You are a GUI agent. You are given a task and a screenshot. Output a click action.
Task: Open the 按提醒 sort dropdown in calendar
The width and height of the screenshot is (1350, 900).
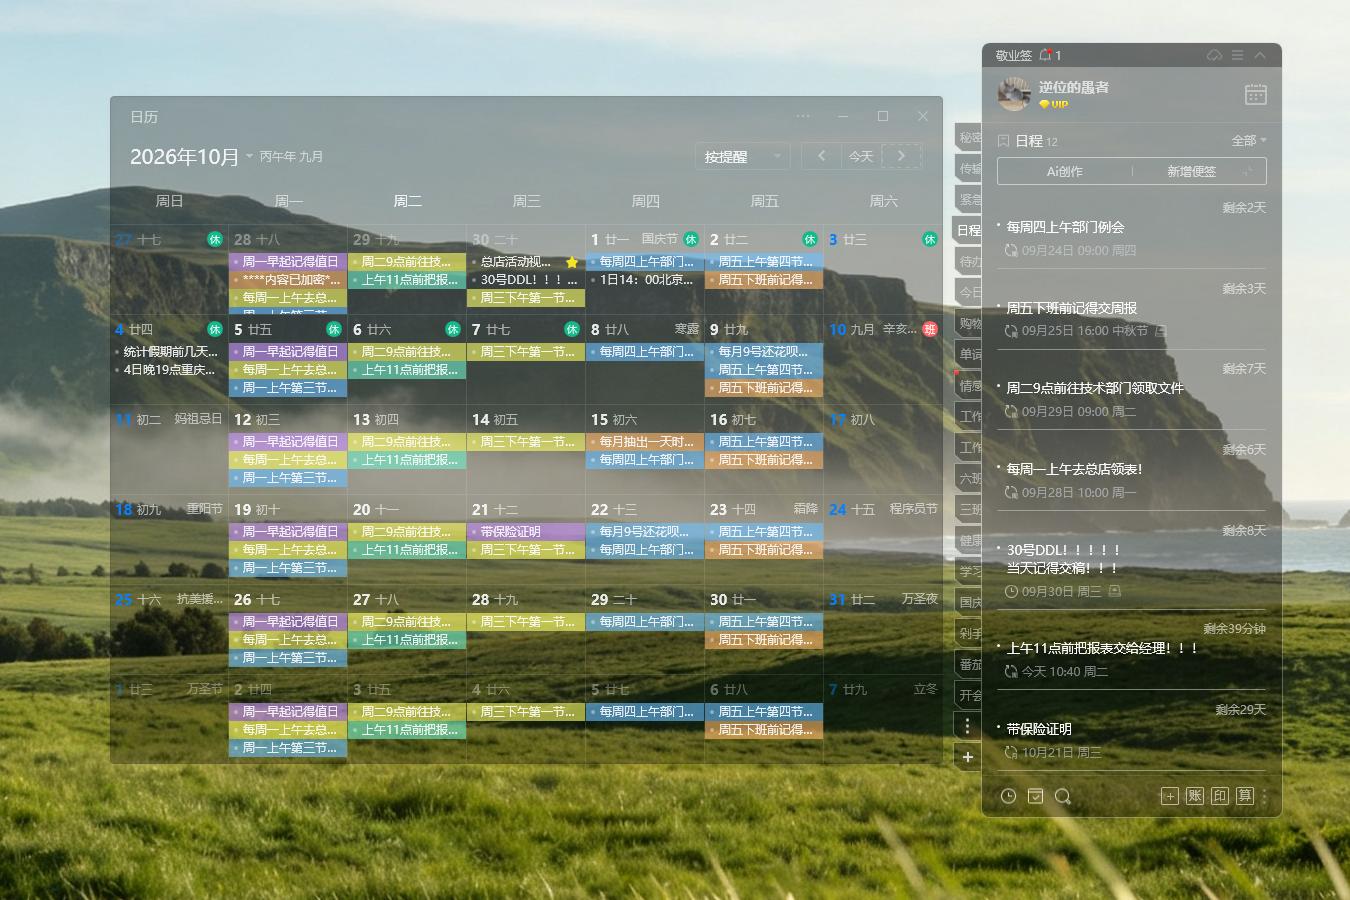point(742,157)
